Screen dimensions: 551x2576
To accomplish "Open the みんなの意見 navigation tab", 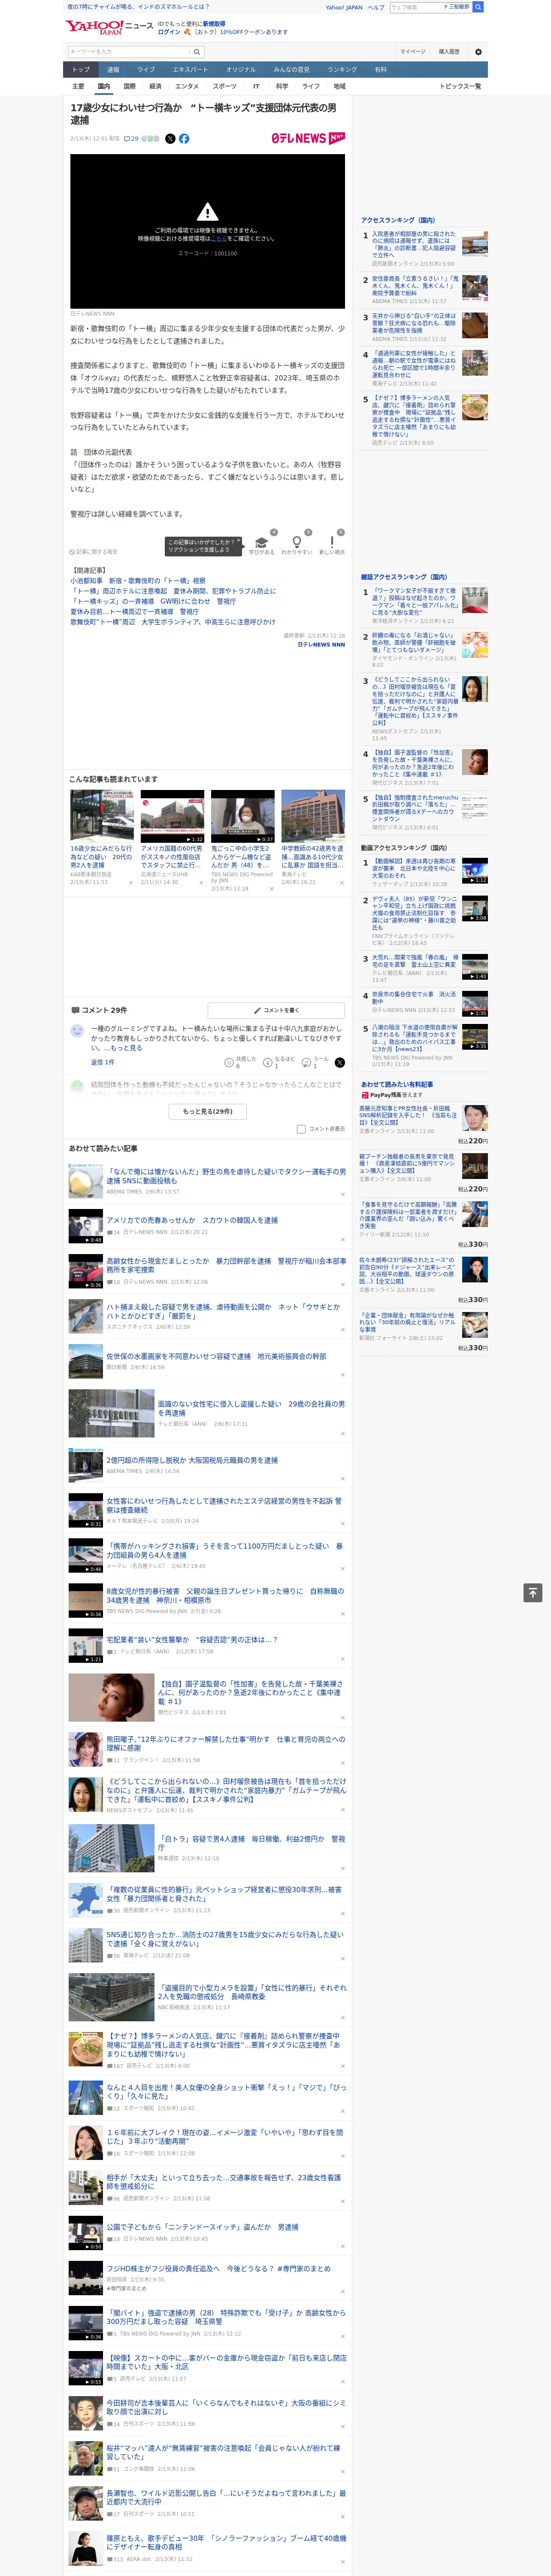I will click(291, 70).
